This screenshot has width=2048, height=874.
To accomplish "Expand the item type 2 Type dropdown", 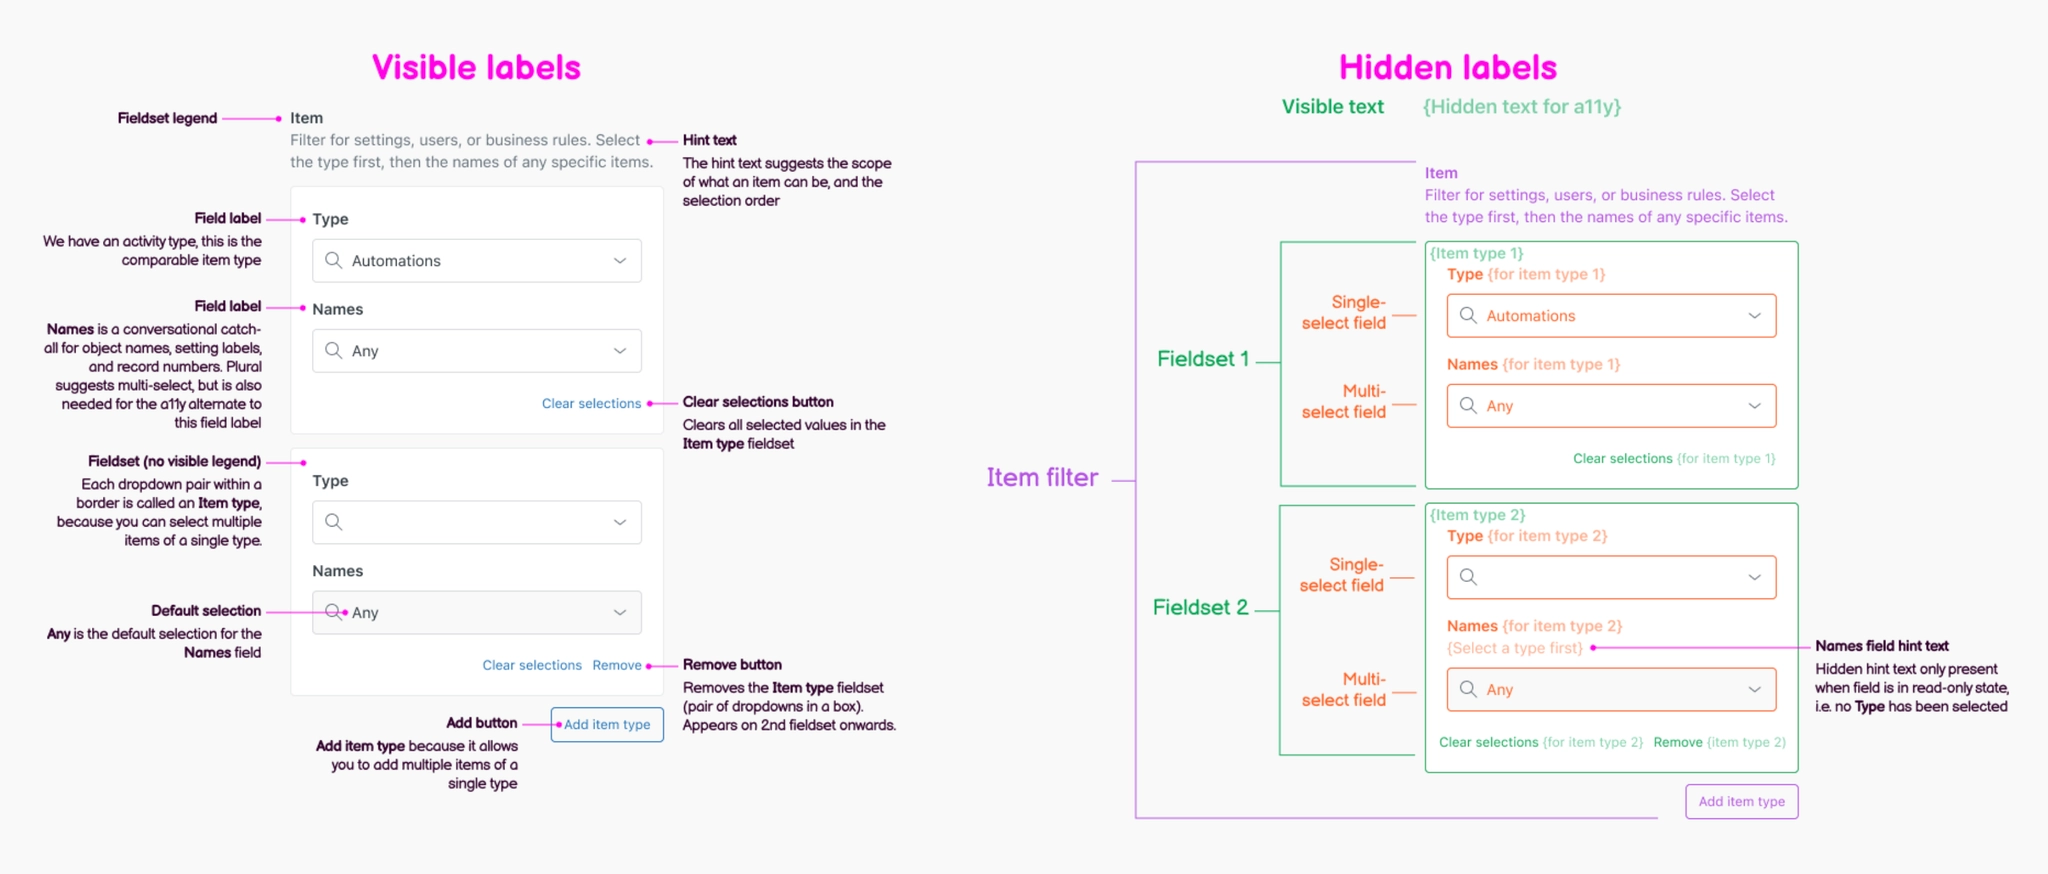I will click(1755, 577).
